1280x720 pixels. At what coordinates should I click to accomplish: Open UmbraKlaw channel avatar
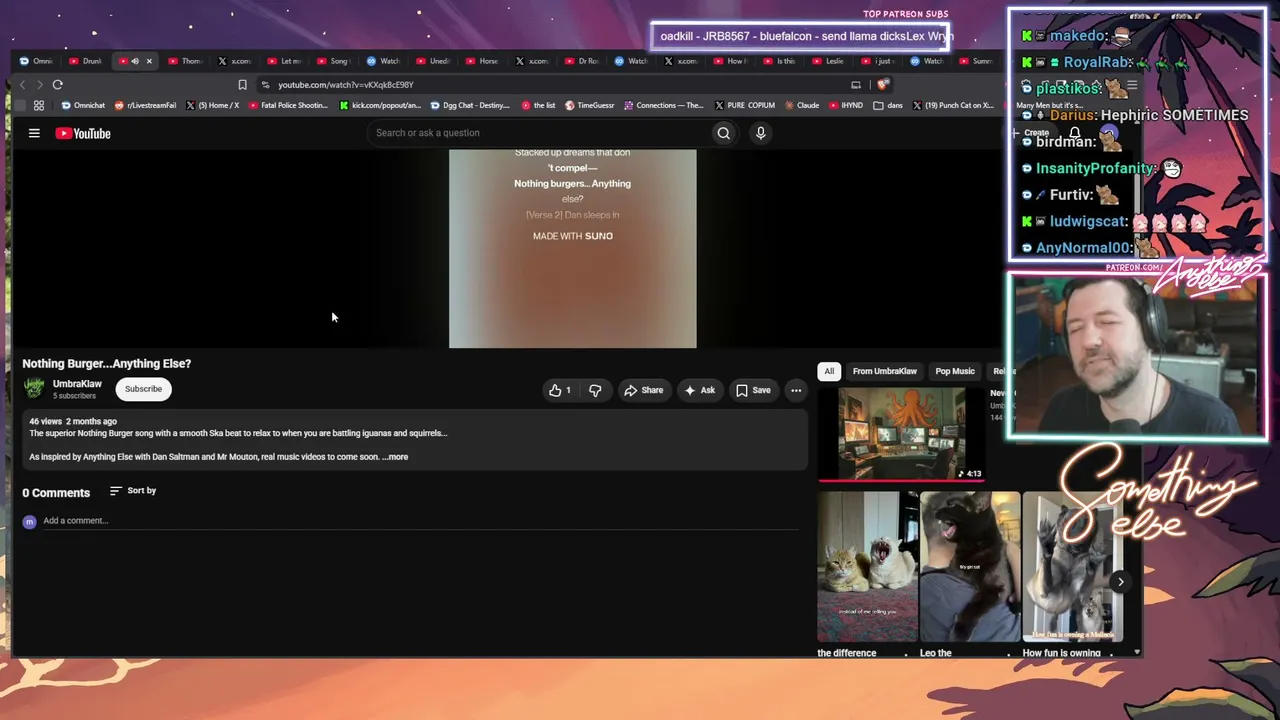tap(34, 388)
